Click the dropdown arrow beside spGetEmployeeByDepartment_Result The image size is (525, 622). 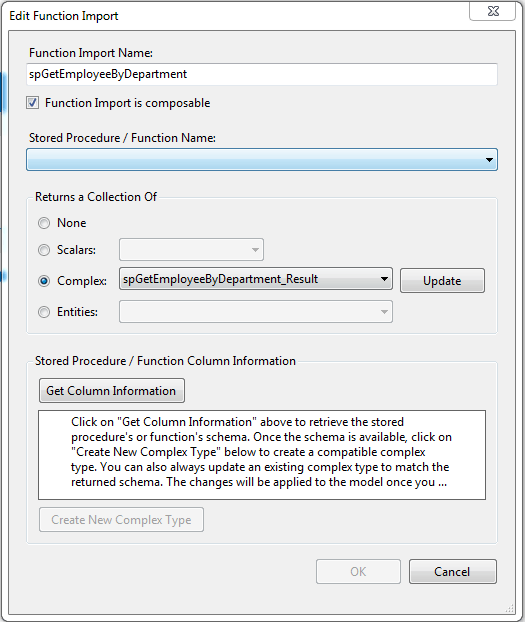384,278
